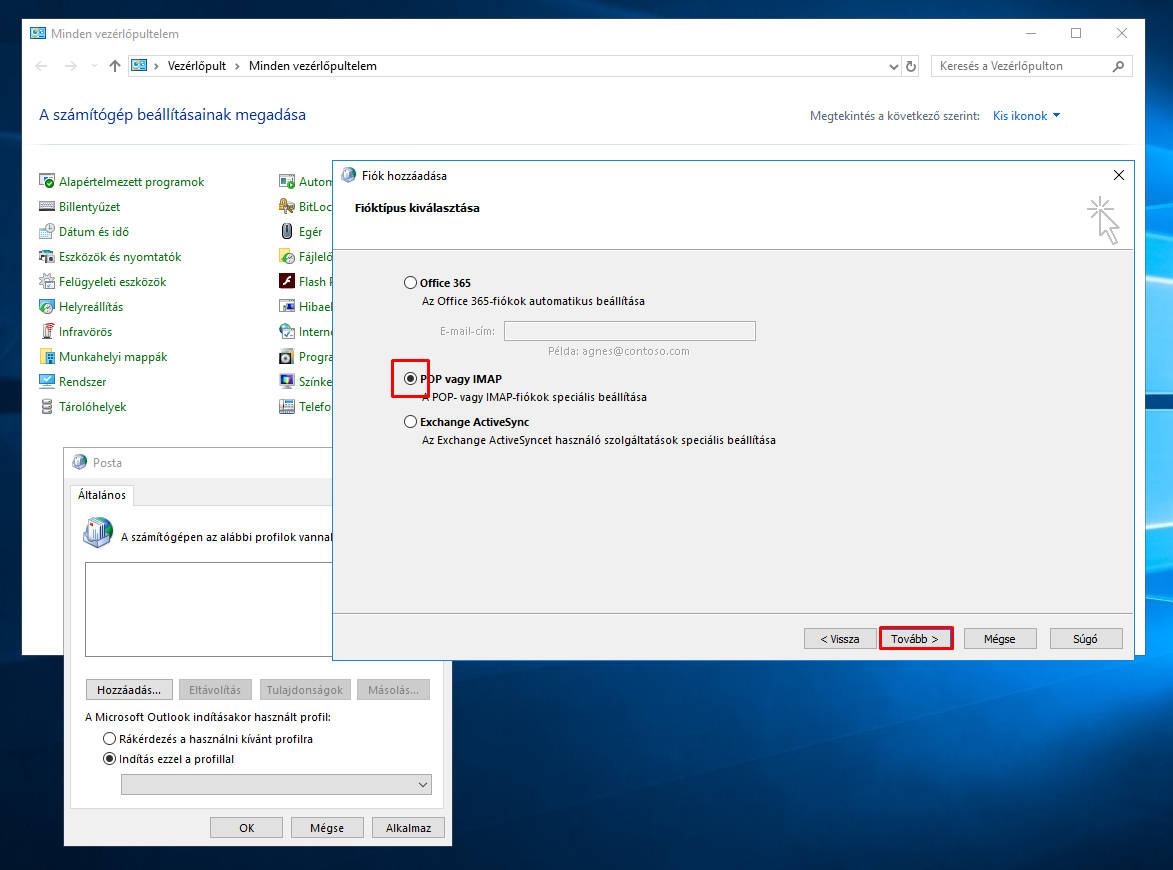Open the Rendszer monitor icon

[x=46, y=382]
